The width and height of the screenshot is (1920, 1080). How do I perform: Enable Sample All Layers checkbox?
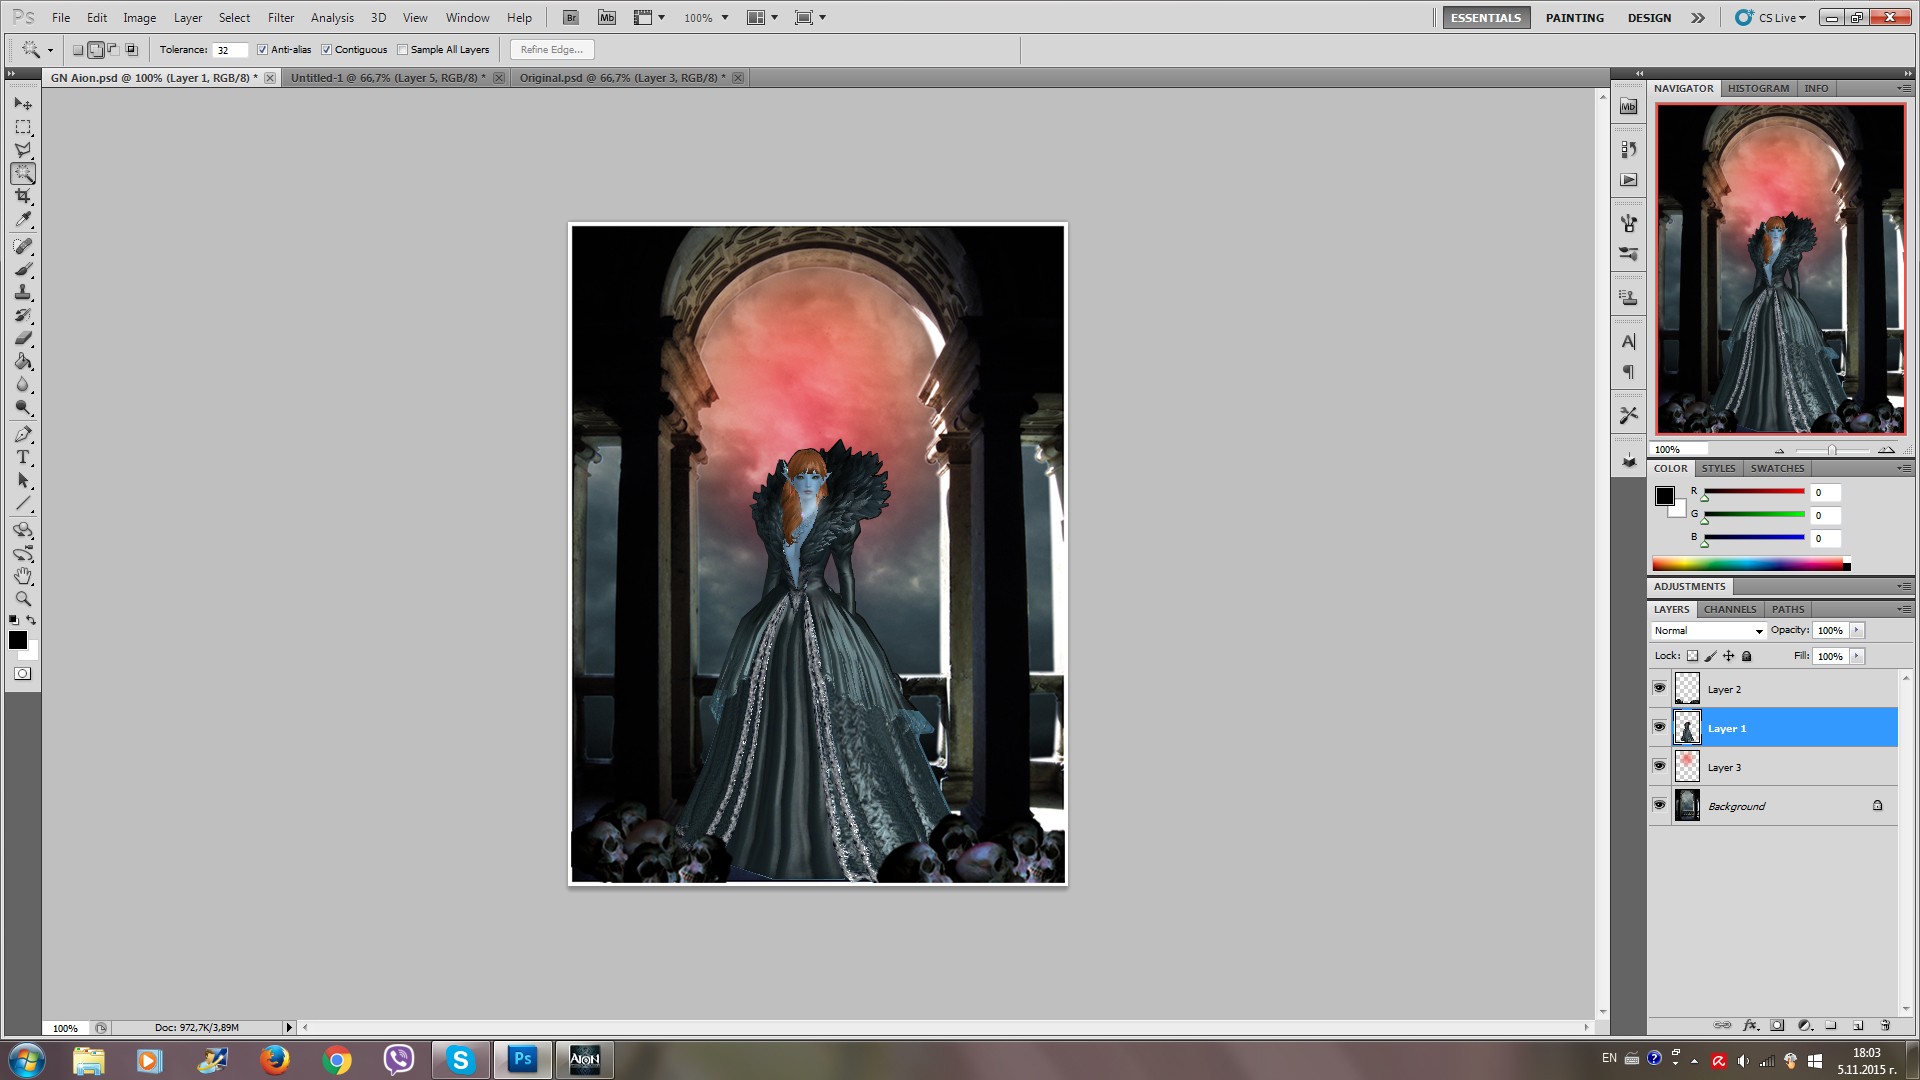(402, 50)
